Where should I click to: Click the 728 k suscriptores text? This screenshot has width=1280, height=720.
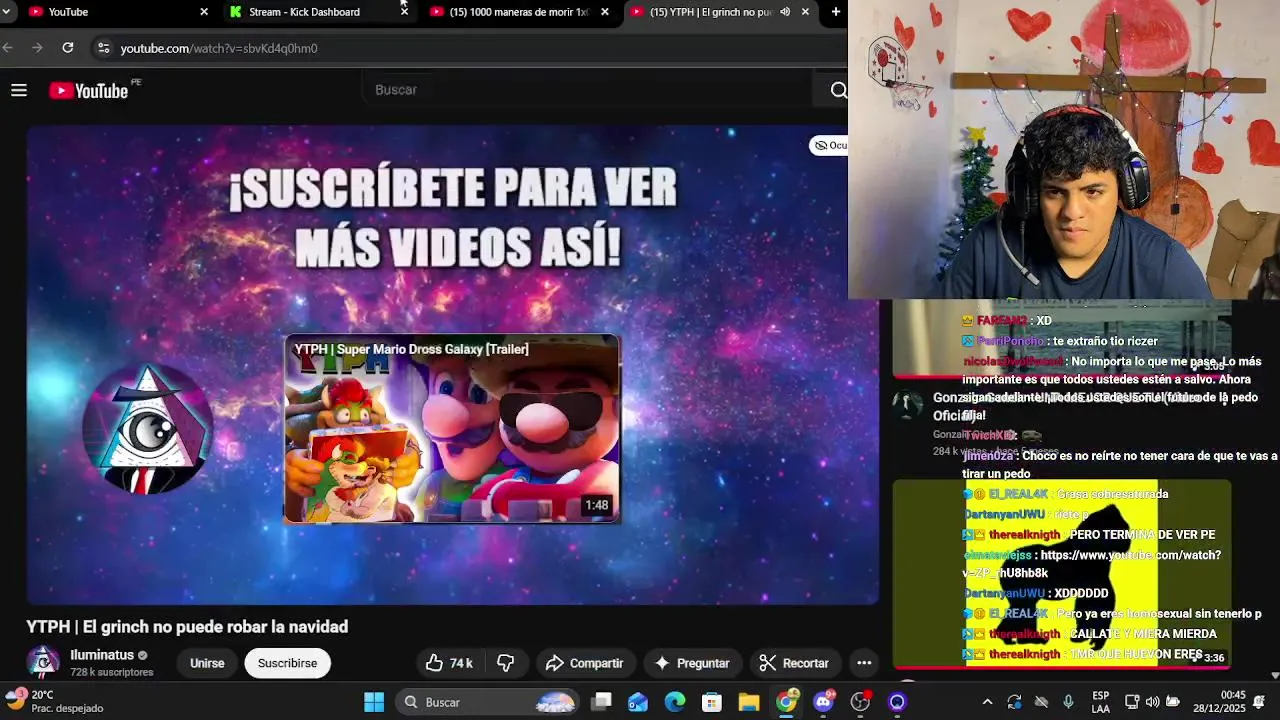[x=112, y=672]
